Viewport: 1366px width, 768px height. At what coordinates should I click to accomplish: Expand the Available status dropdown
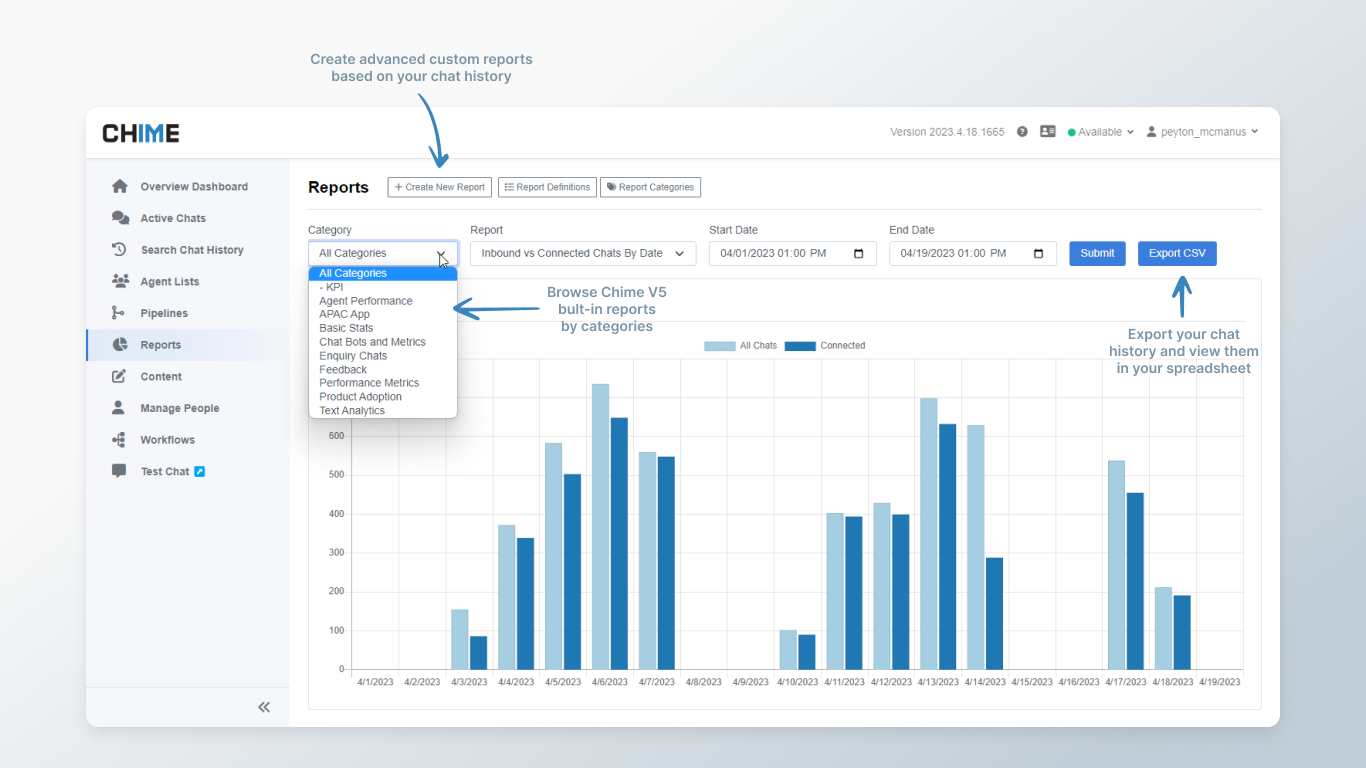pos(1101,132)
